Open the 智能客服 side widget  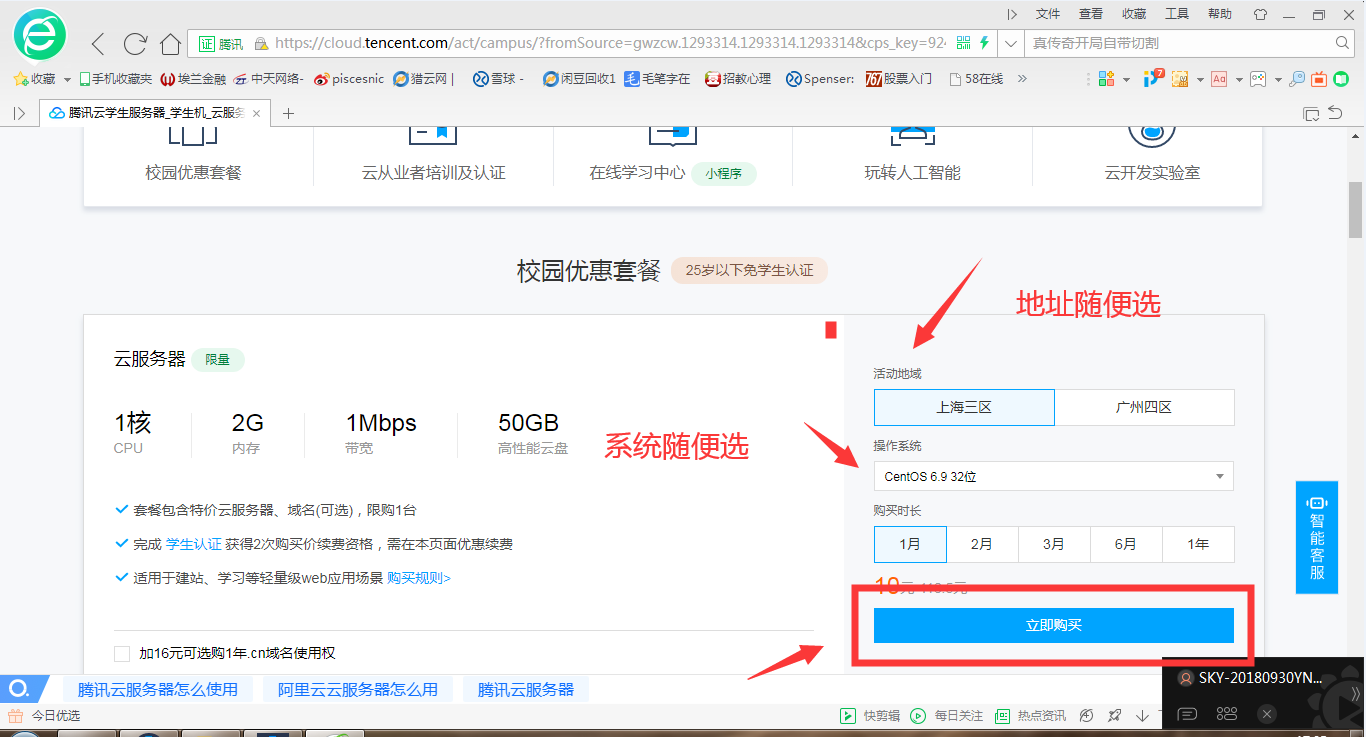(x=1316, y=537)
